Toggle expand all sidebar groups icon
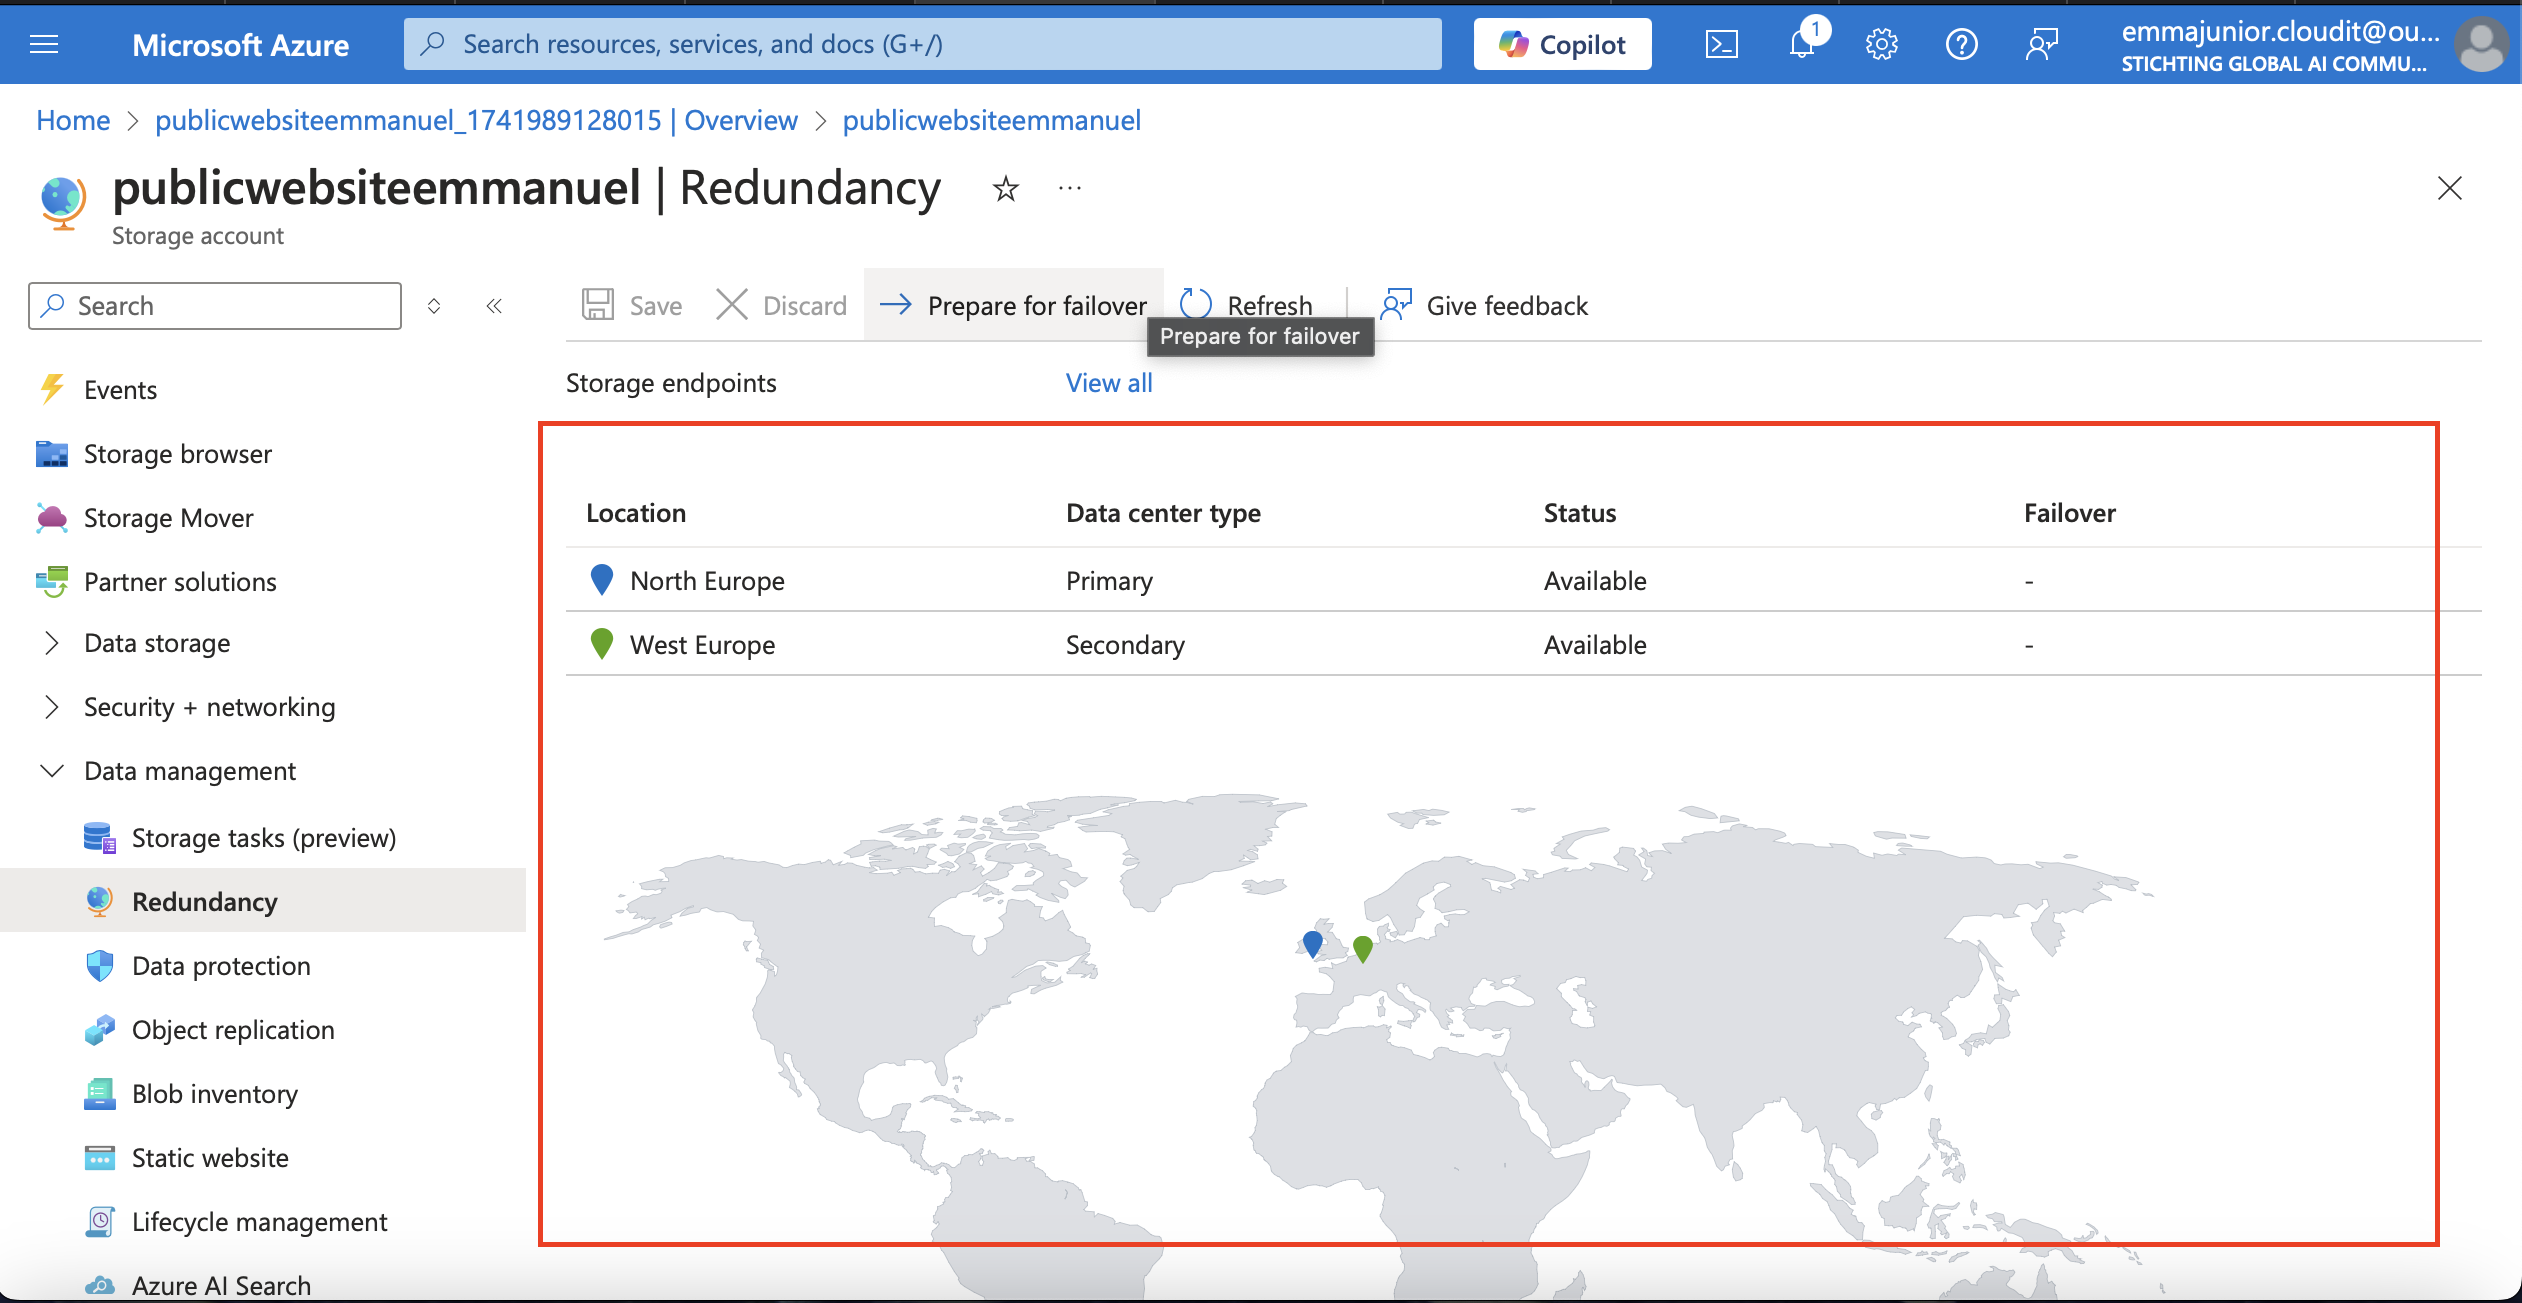This screenshot has width=2522, height=1303. [434, 306]
